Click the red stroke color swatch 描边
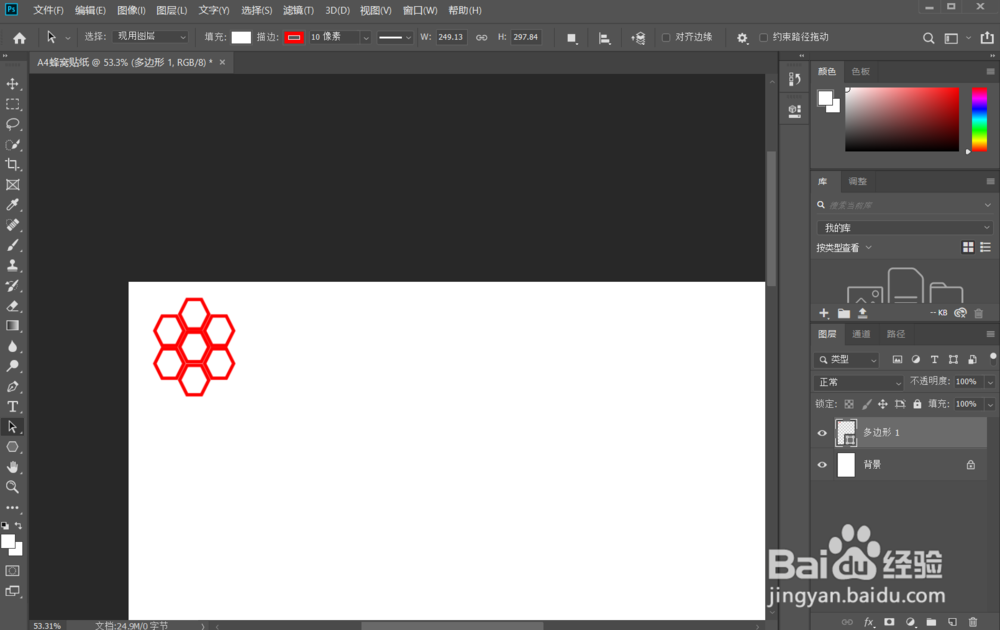 point(294,37)
